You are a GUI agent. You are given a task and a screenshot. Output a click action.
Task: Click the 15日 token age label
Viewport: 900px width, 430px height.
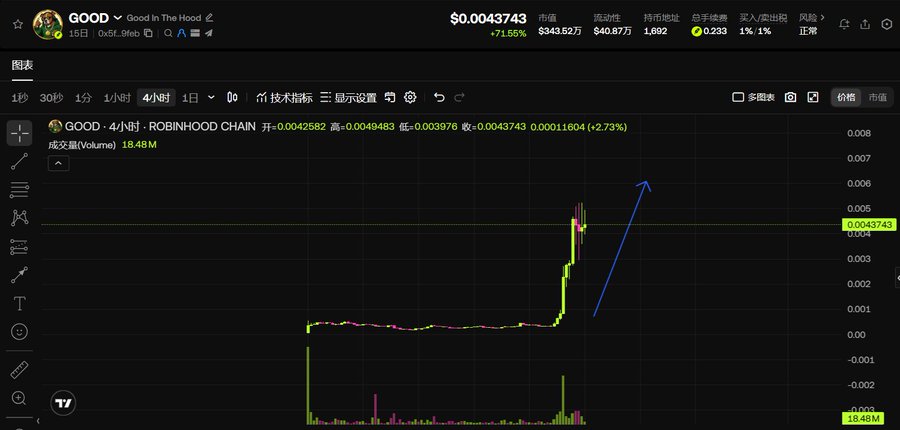(79, 33)
